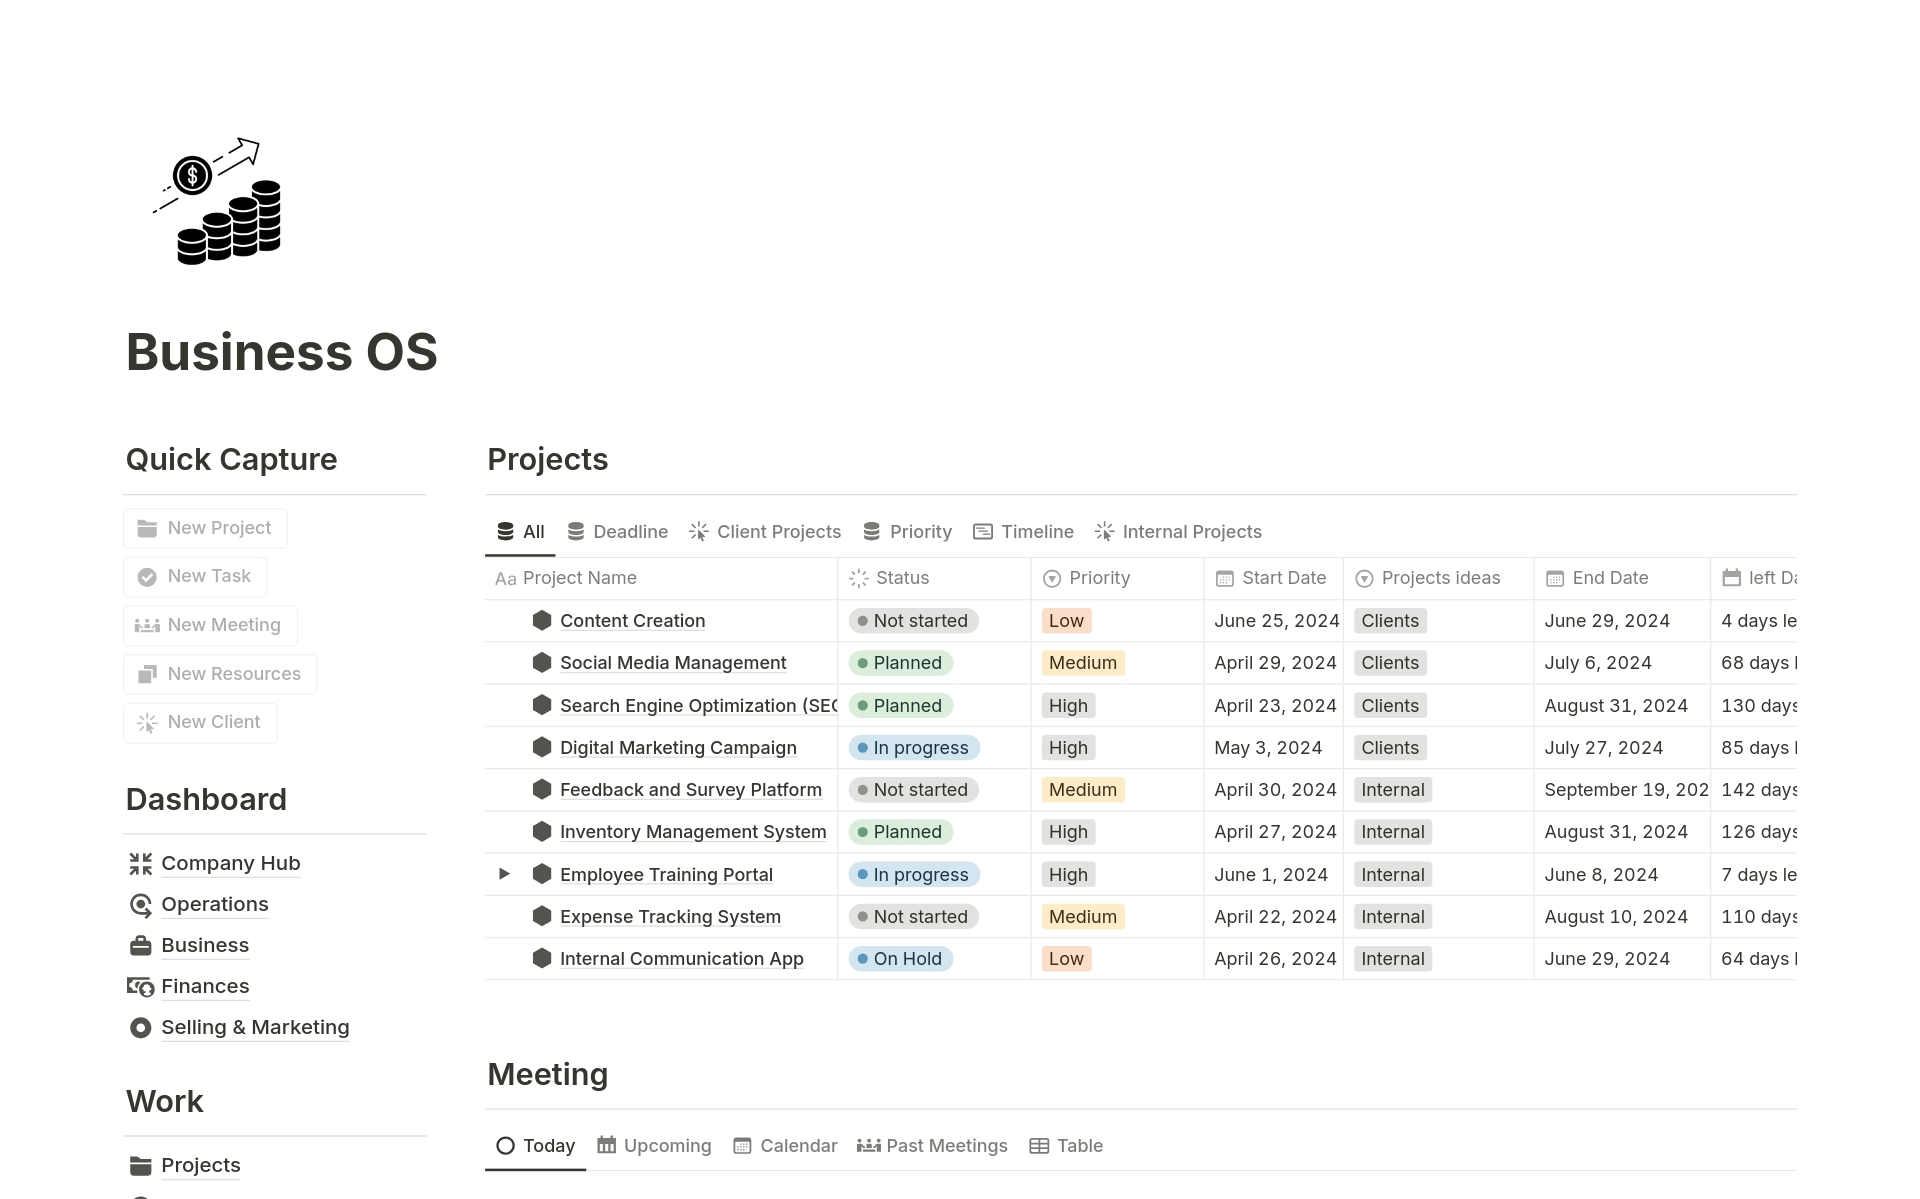Open the Digital Marketing Campaign project link
1920x1199 pixels.
point(678,748)
